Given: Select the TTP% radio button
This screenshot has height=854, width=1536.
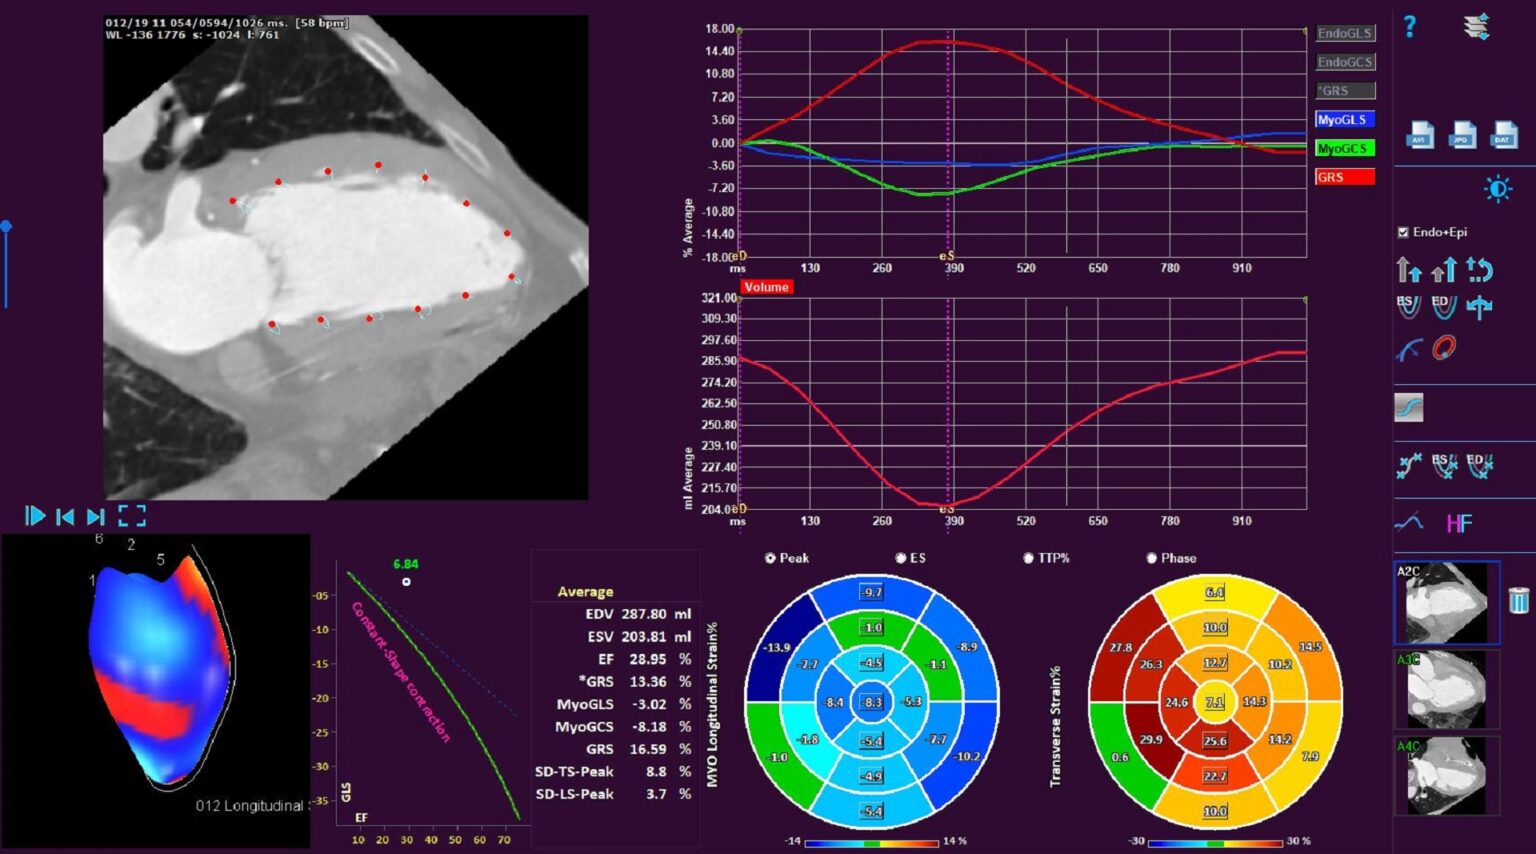Looking at the screenshot, I should click(1028, 558).
